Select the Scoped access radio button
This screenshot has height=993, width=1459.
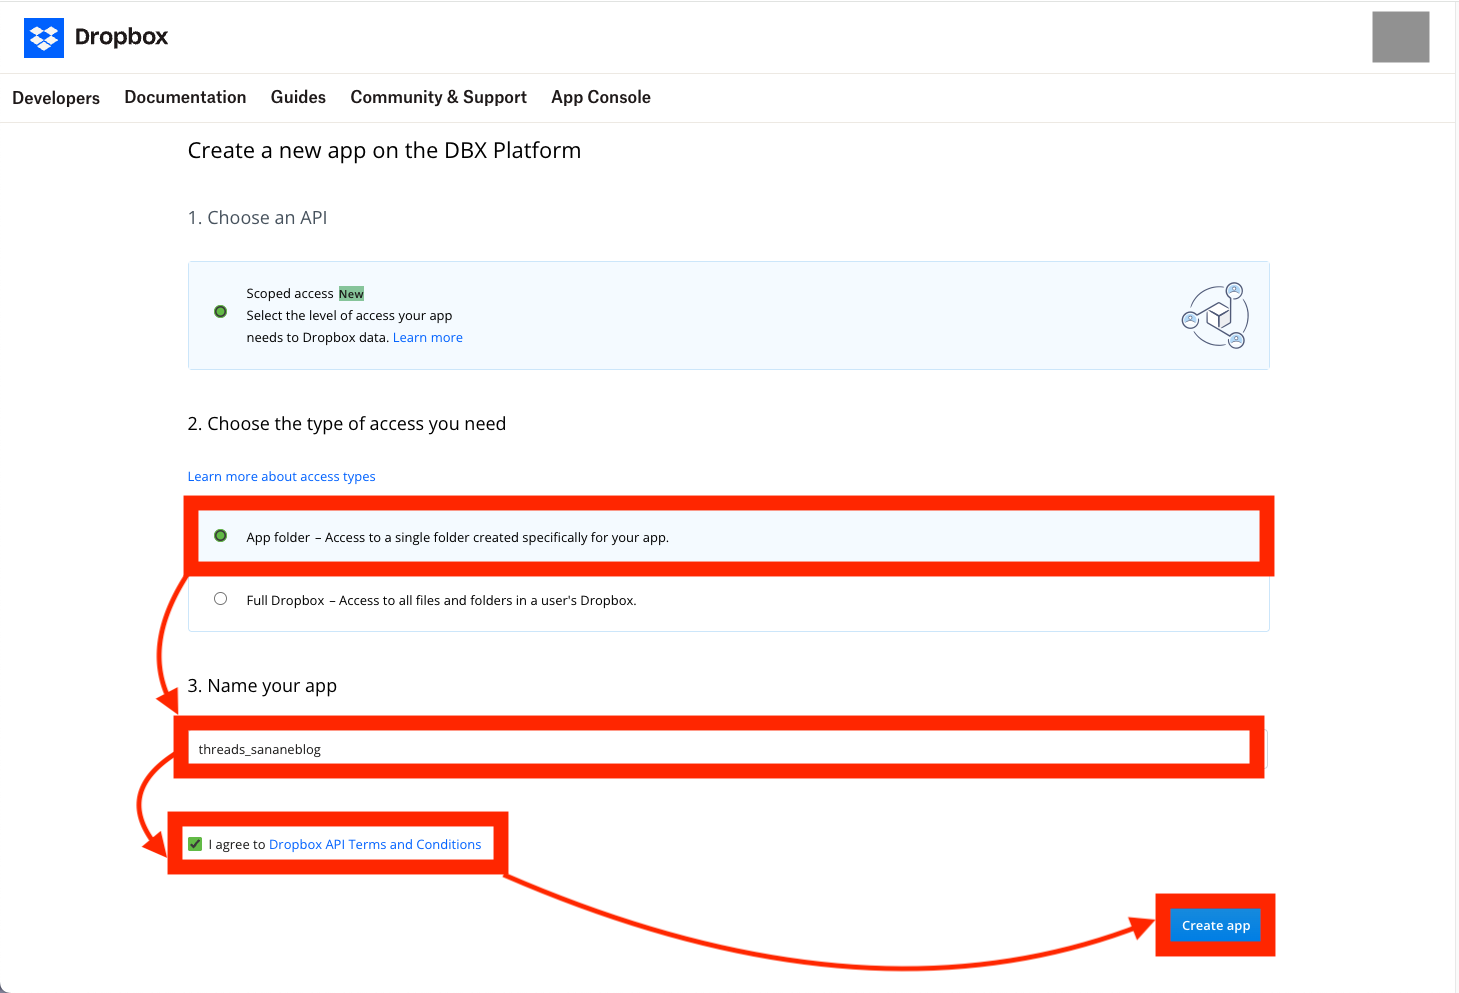coord(221,312)
